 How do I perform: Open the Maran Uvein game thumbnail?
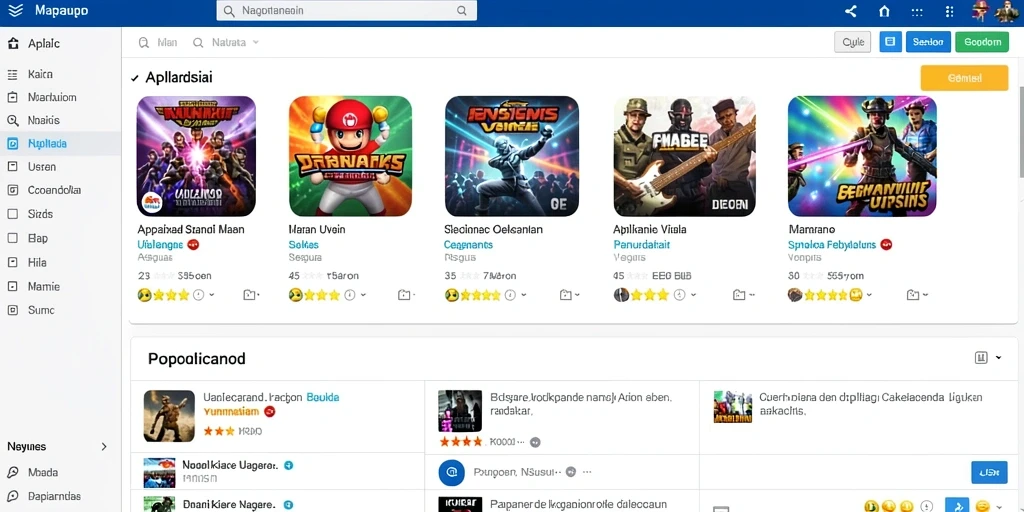(350, 156)
